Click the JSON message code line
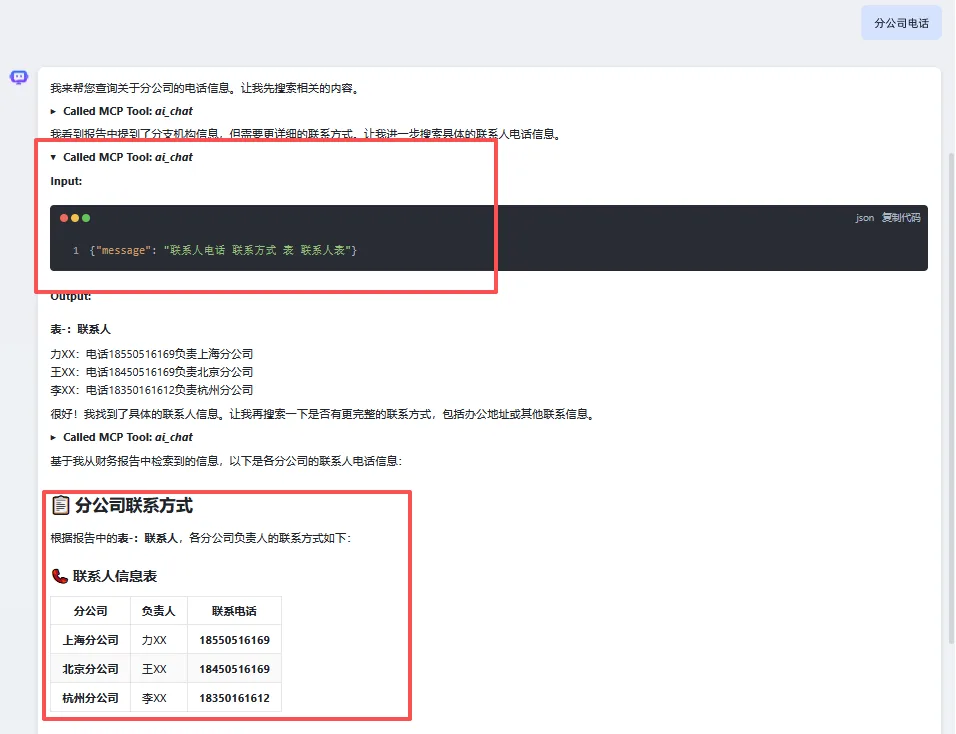The height and width of the screenshot is (734, 956). tap(223, 250)
